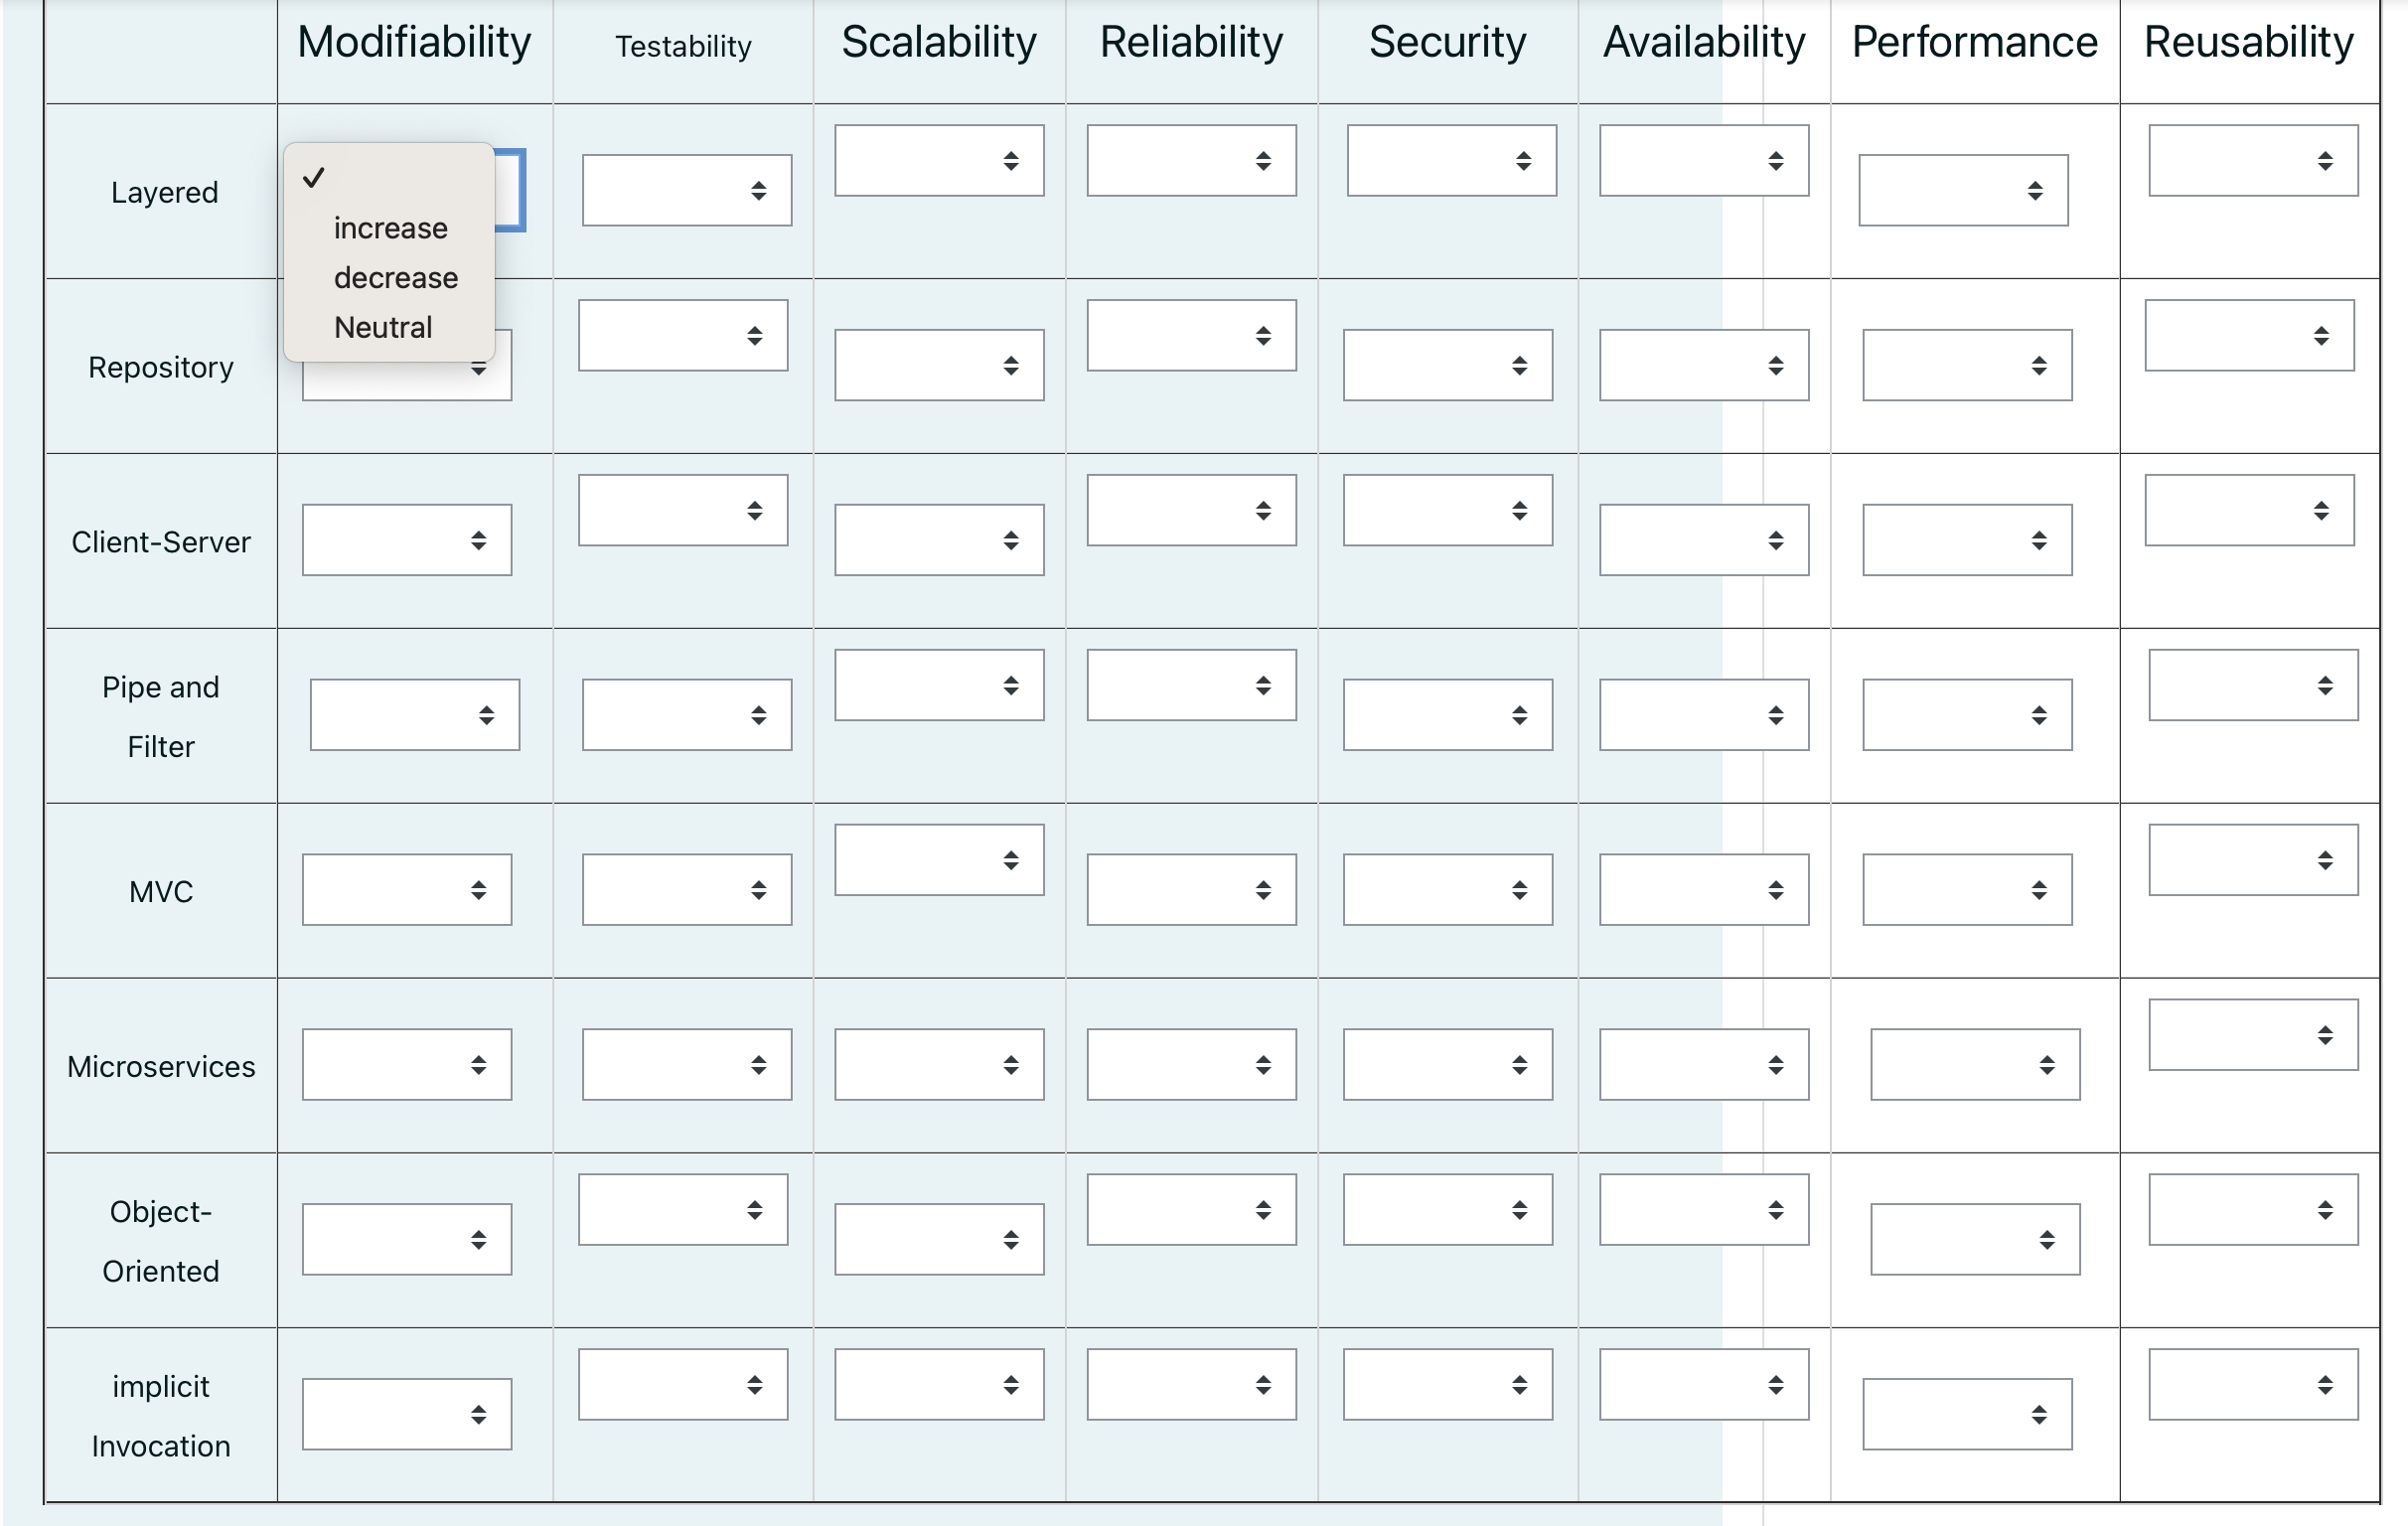Screen dimensions: 2408x1526
Task: Open the Reusability dropdown for Client-Server
Action: tap(2250, 509)
